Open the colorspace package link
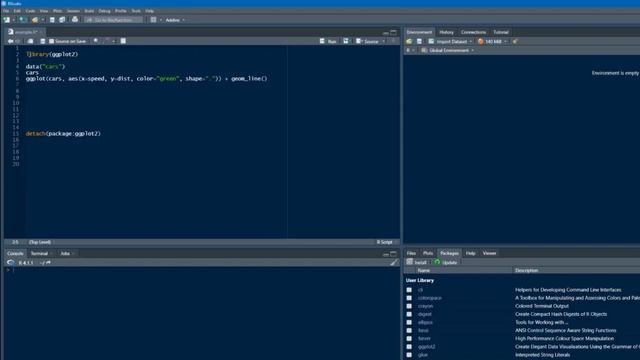640x360 pixels. [430, 298]
